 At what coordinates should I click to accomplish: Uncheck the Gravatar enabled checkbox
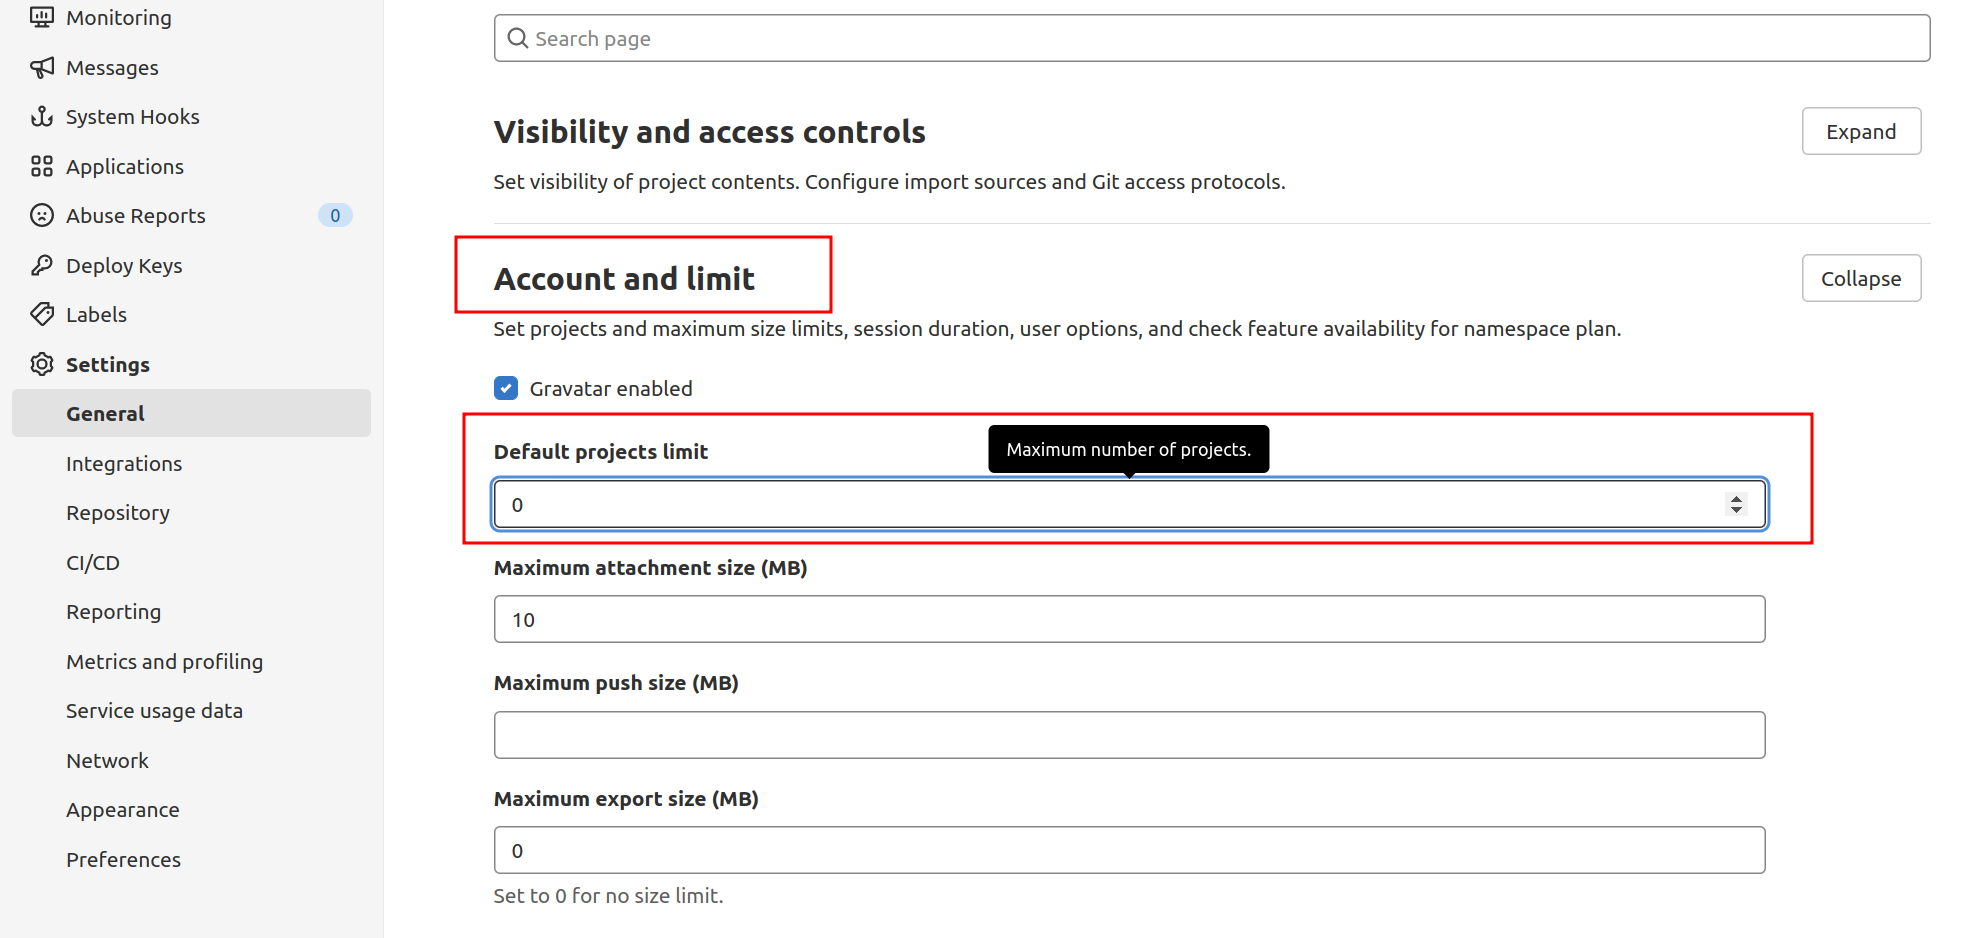tap(506, 388)
